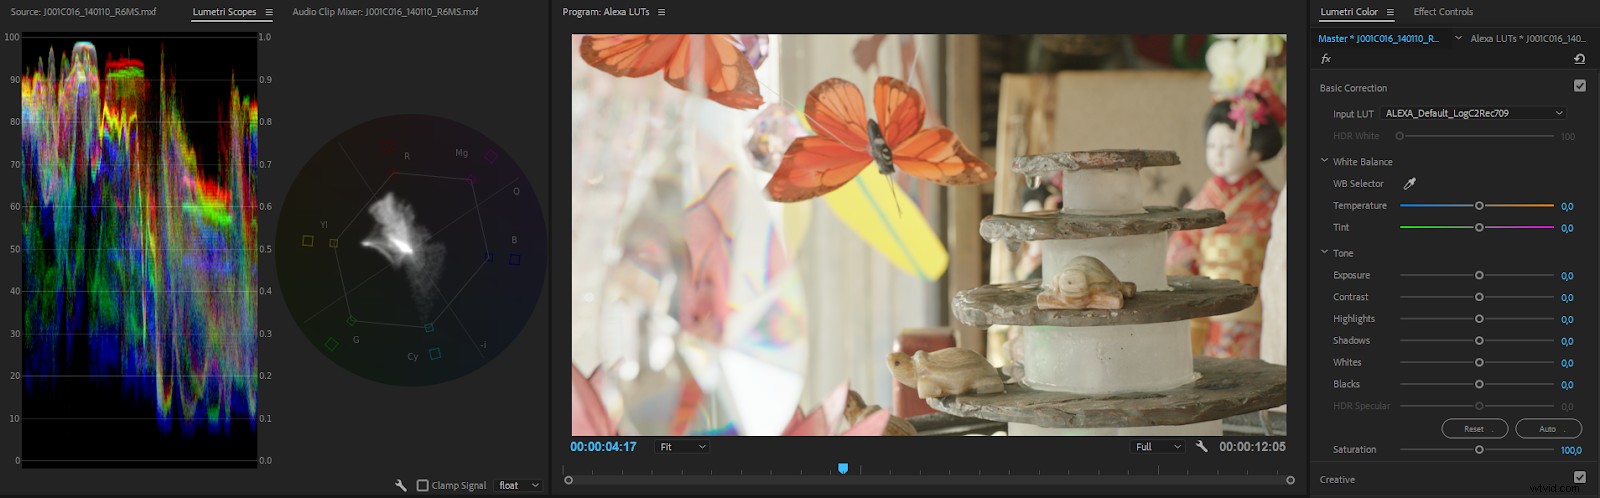The width and height of the screenshot is (1600, 498).
Task: Click the zoom scroll bar left handle
Action: 569,480
